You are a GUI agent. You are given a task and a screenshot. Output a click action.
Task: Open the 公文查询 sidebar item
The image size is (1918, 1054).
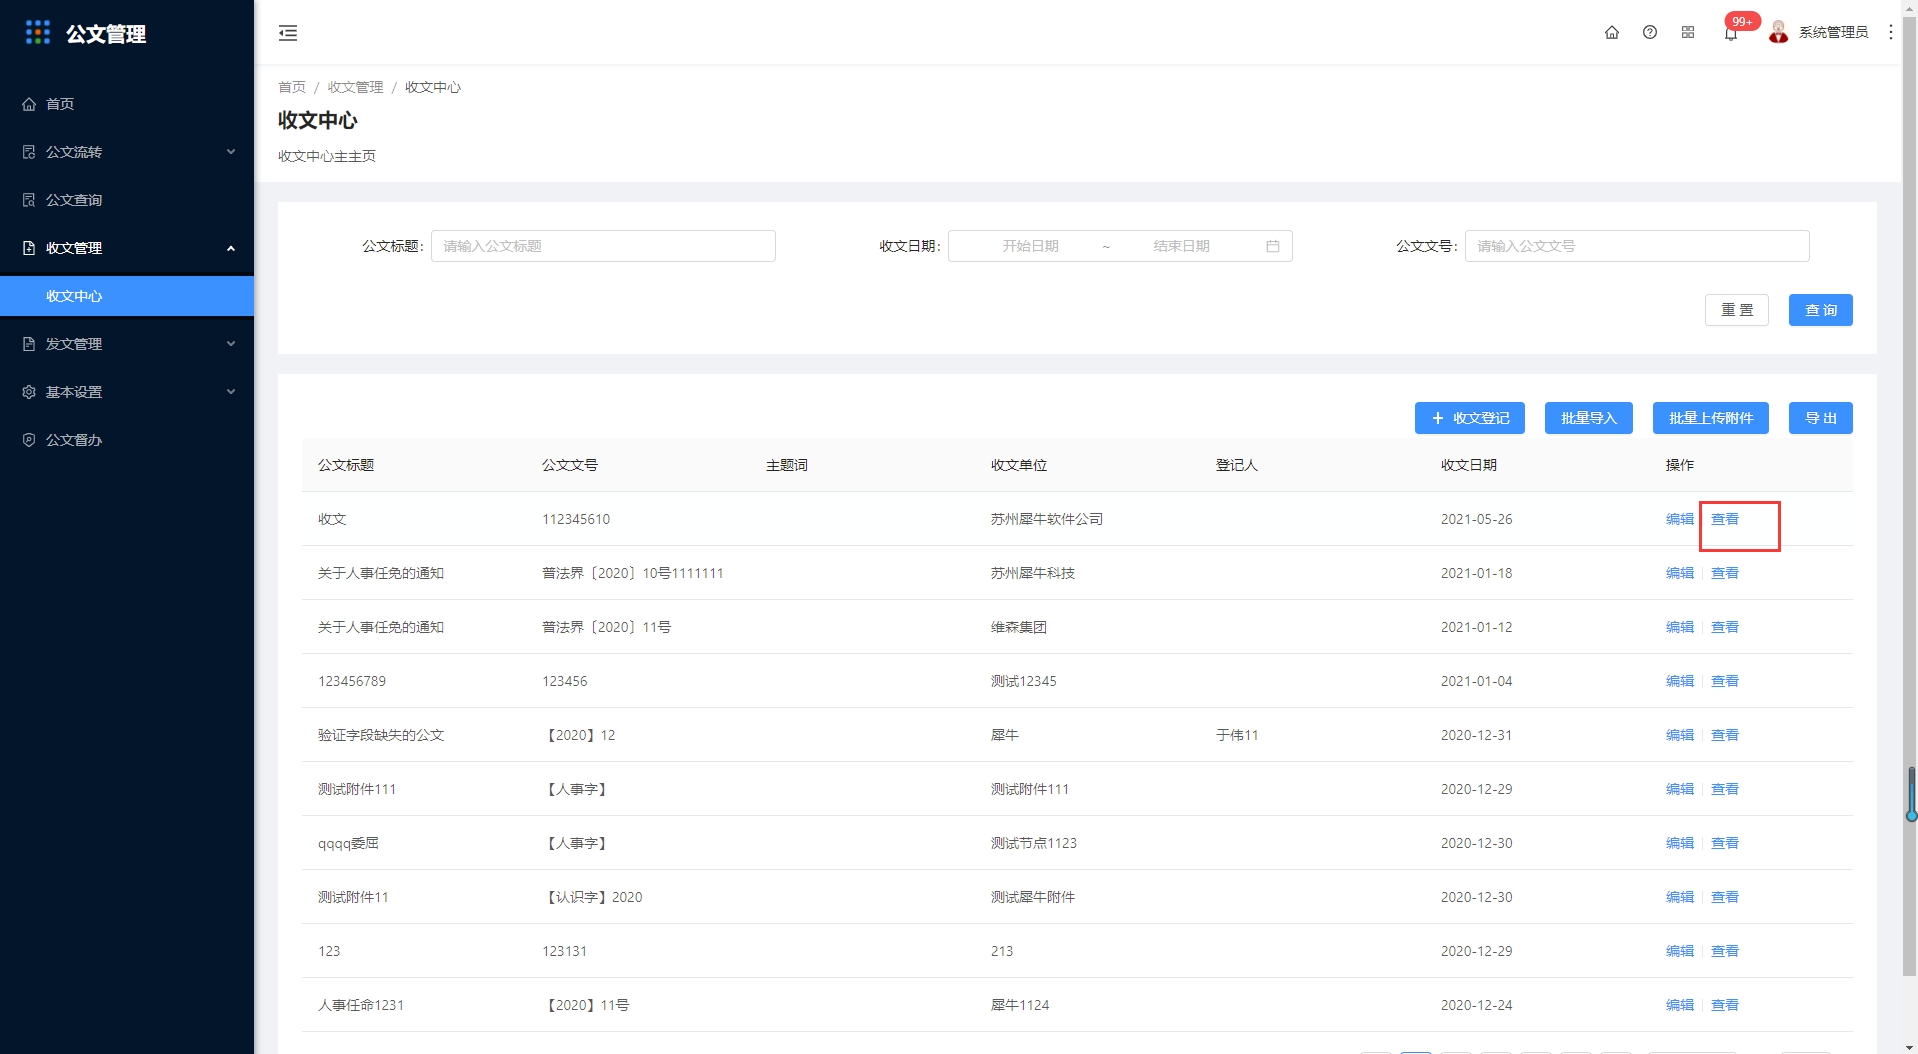pyautogui.click(x=127, y=200)
